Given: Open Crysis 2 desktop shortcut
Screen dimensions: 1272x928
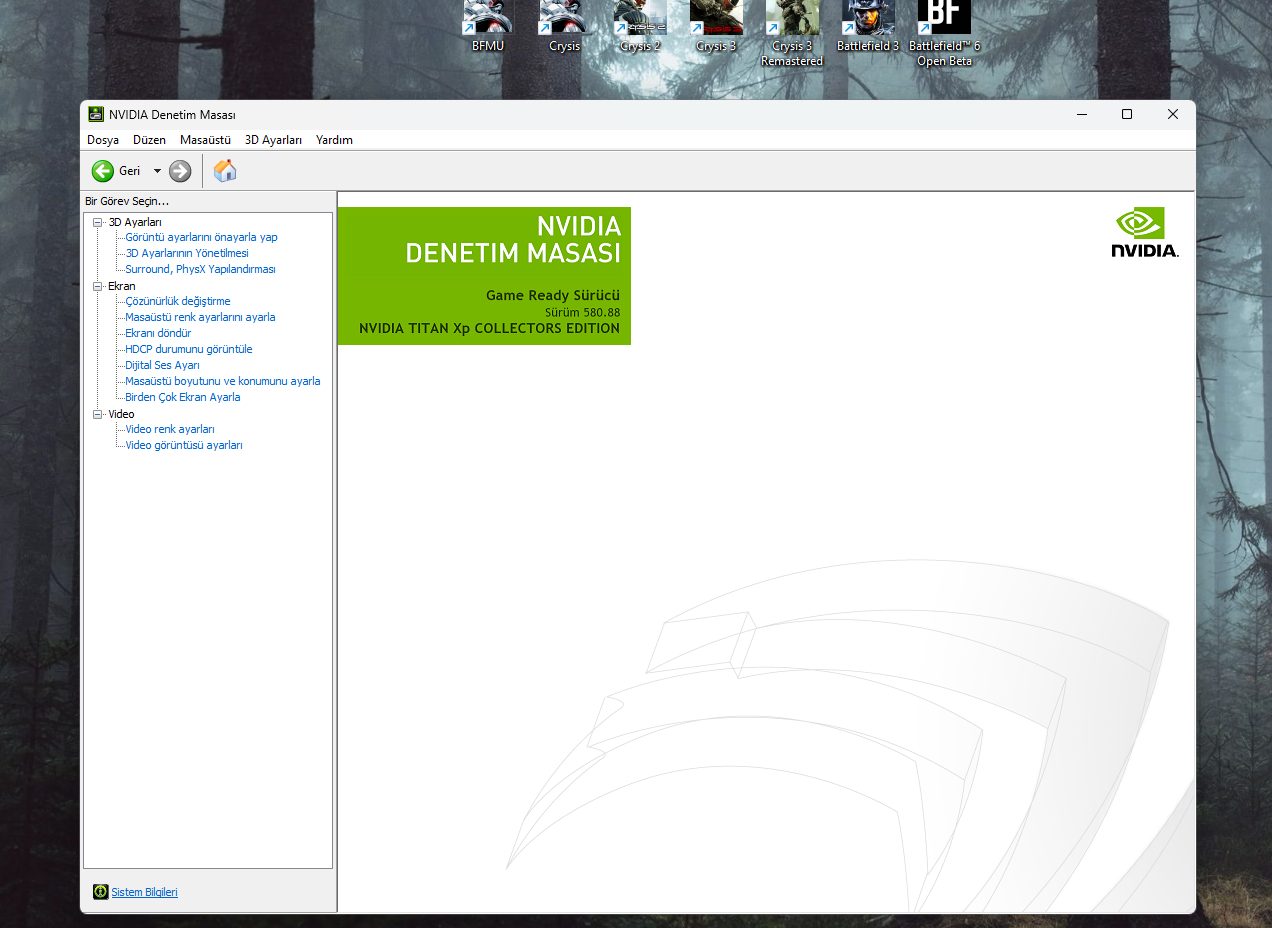Looking at the screenshot, I should [640, 26].
